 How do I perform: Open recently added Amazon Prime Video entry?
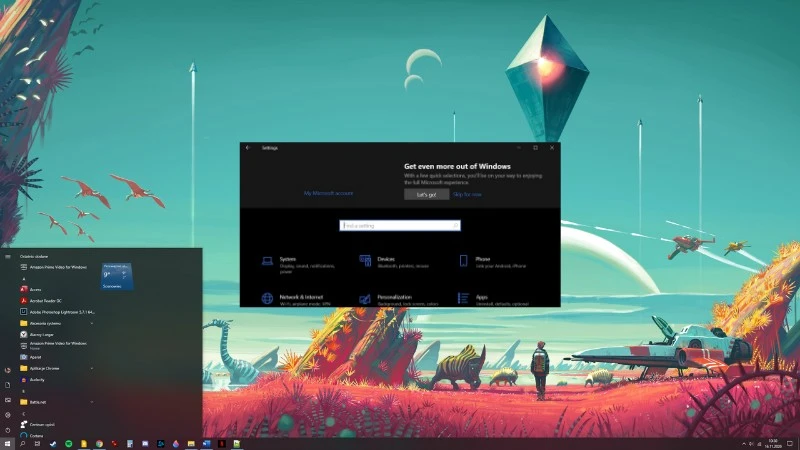[x=56, y=267]
